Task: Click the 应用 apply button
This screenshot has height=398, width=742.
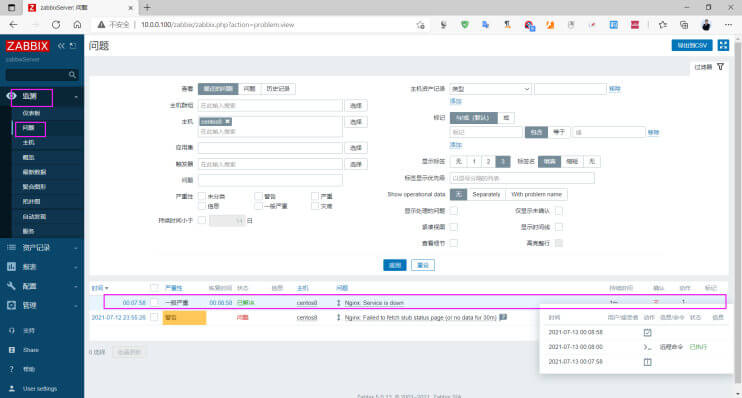Action: point(395,265)
